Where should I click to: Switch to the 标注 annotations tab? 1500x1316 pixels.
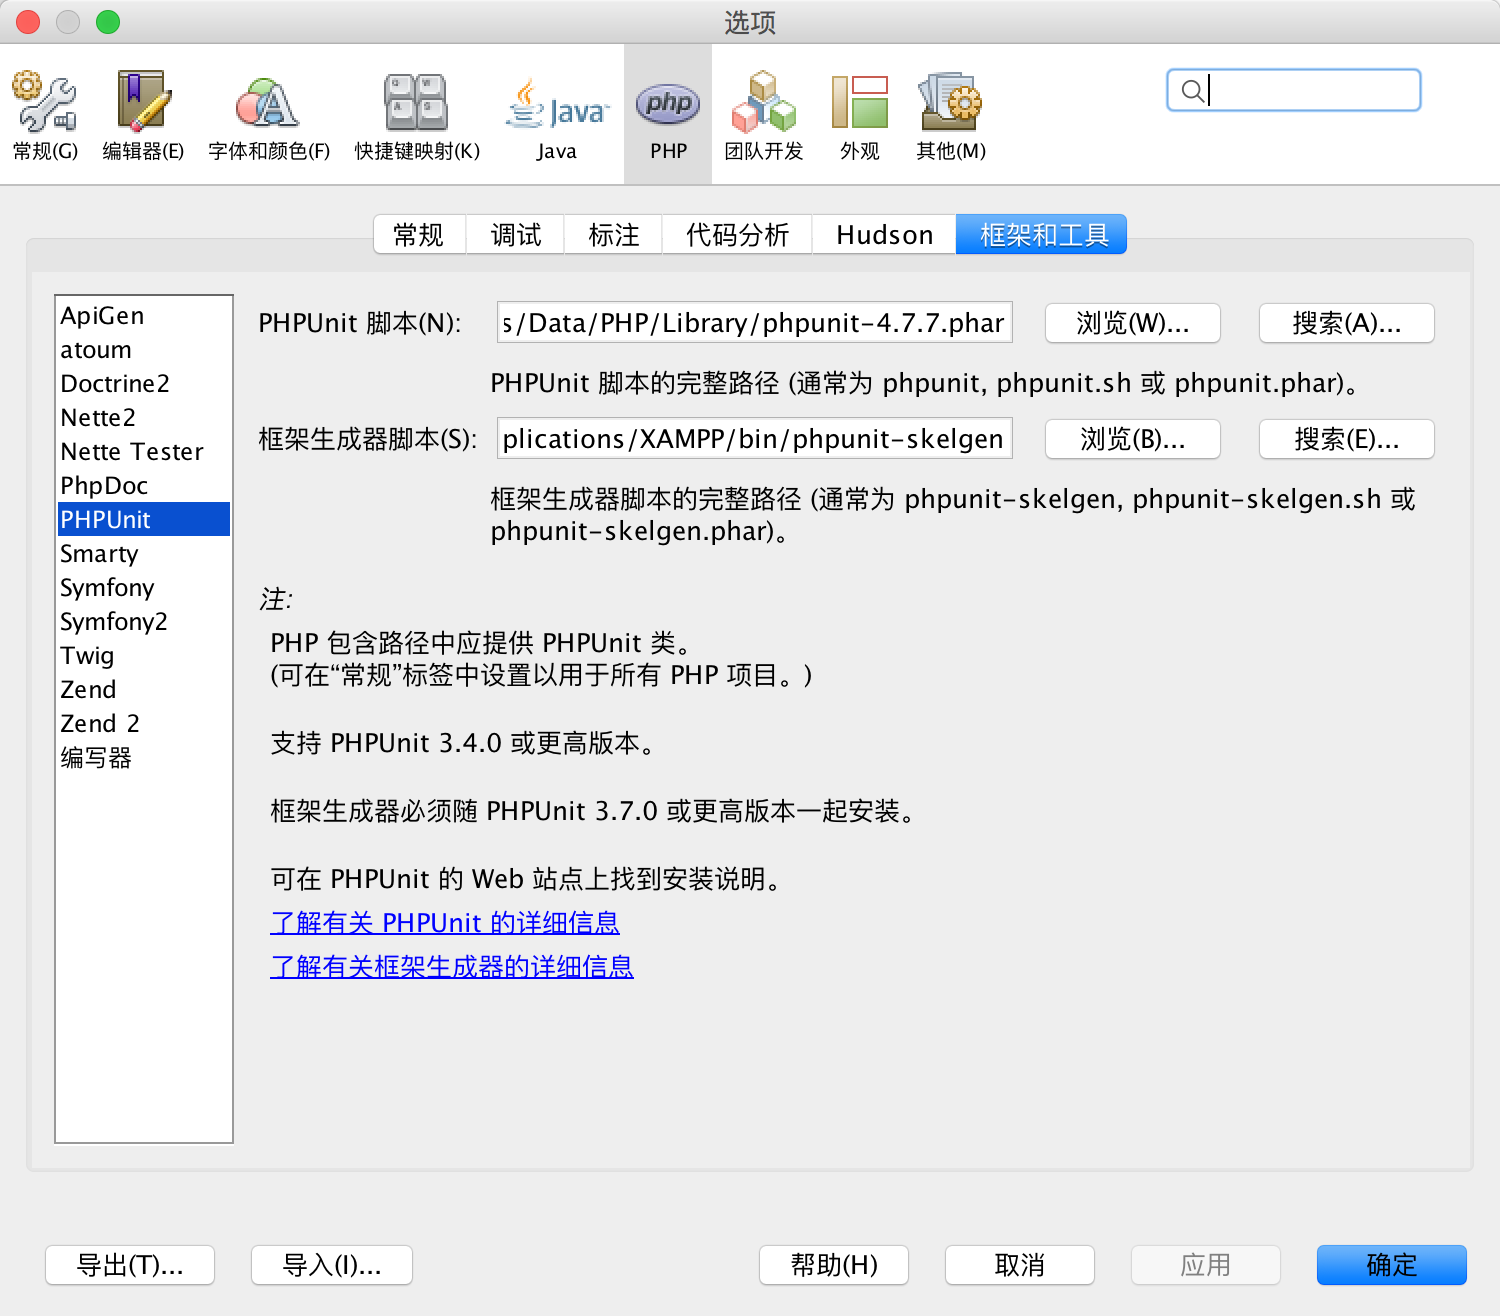(x=613, y=235)
